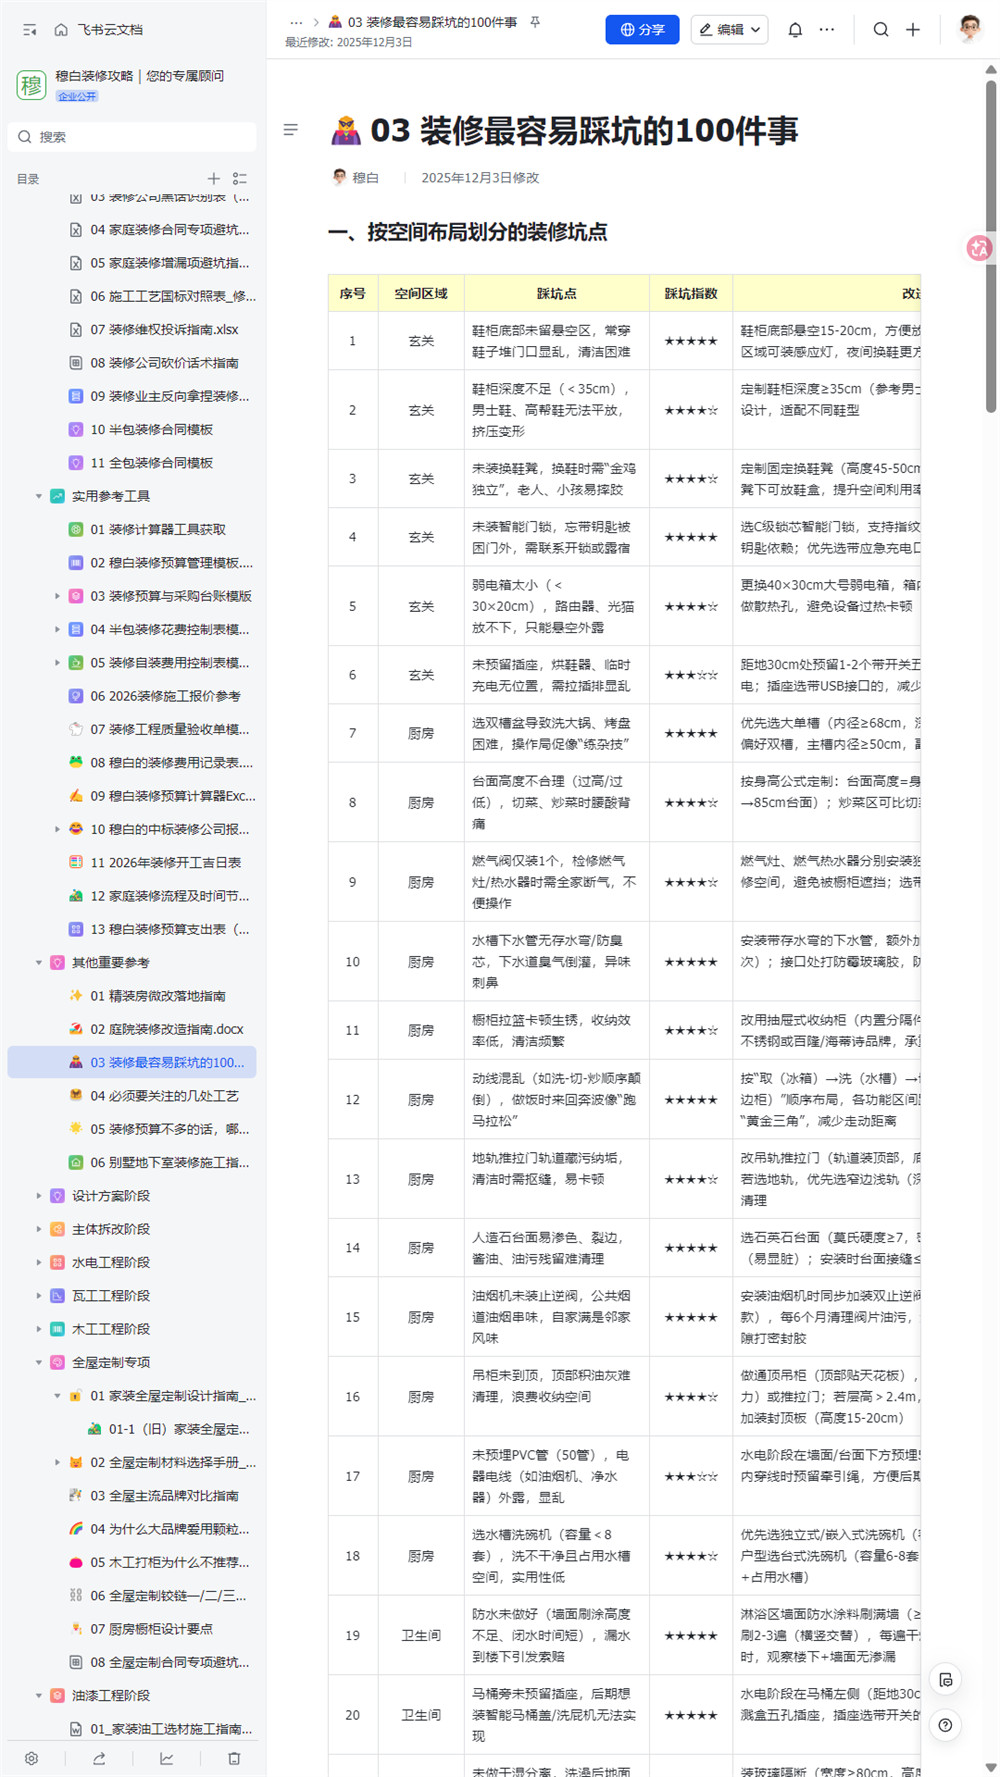
Task: Open the help question mark button
Action: point(946,1725)
